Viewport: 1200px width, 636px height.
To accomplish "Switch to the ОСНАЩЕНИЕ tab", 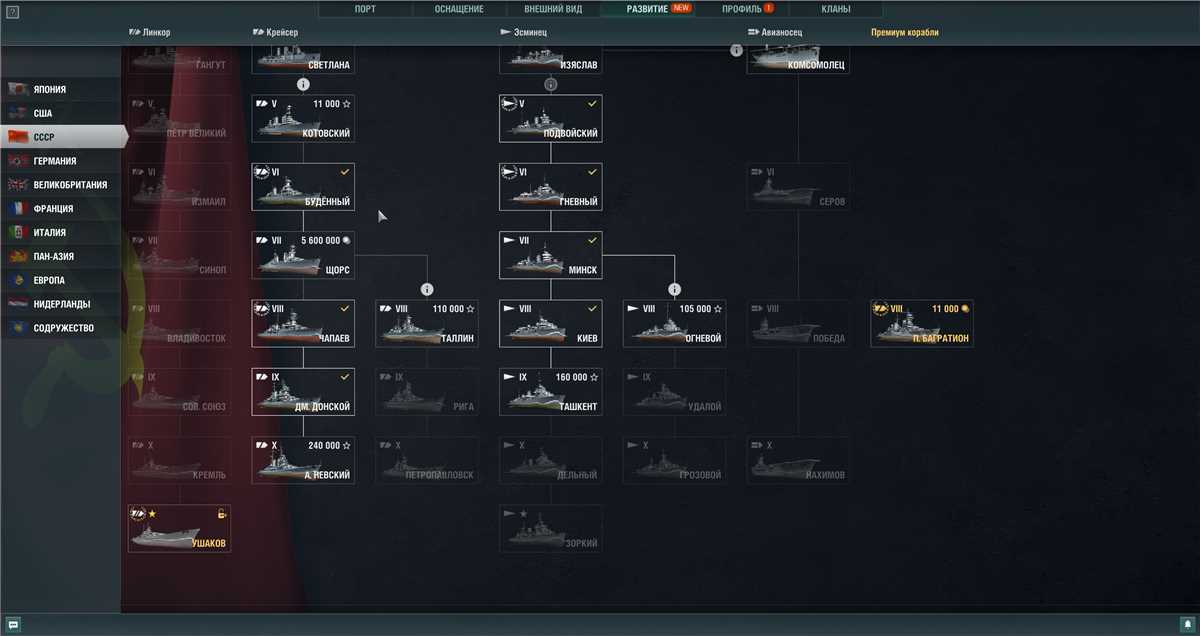I will [x=459, y=9].
